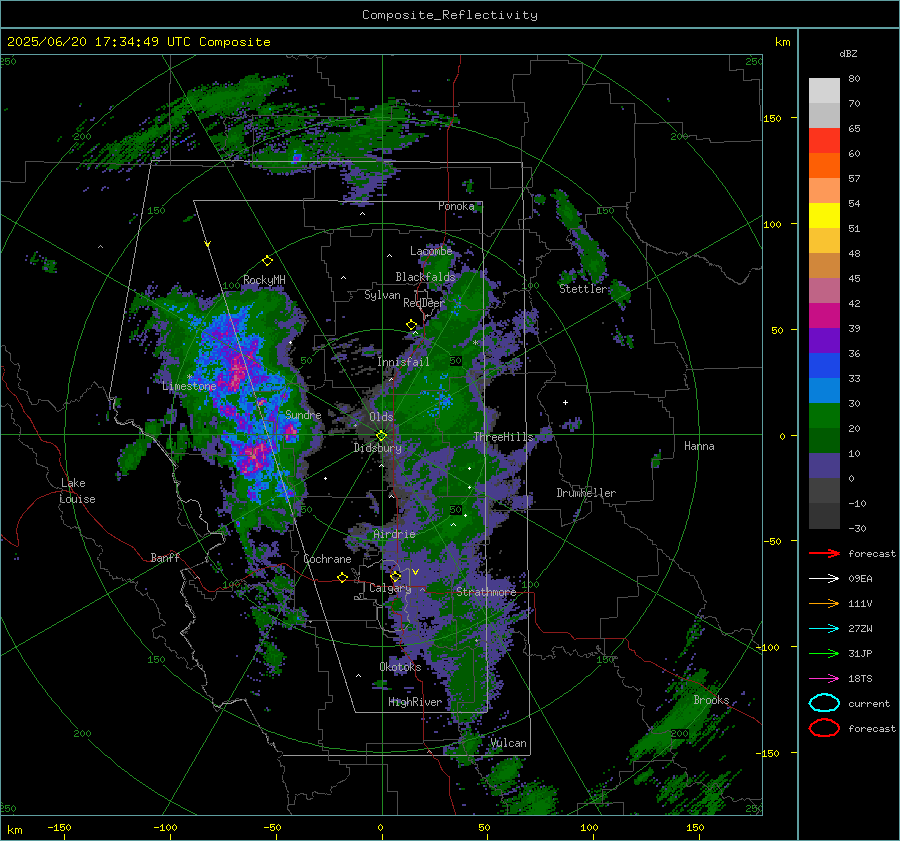The width and height of the screenshot is (900, 841).
Task: Click the cyan 27ZW arrow icon
Action: click(x=824, y=629)
